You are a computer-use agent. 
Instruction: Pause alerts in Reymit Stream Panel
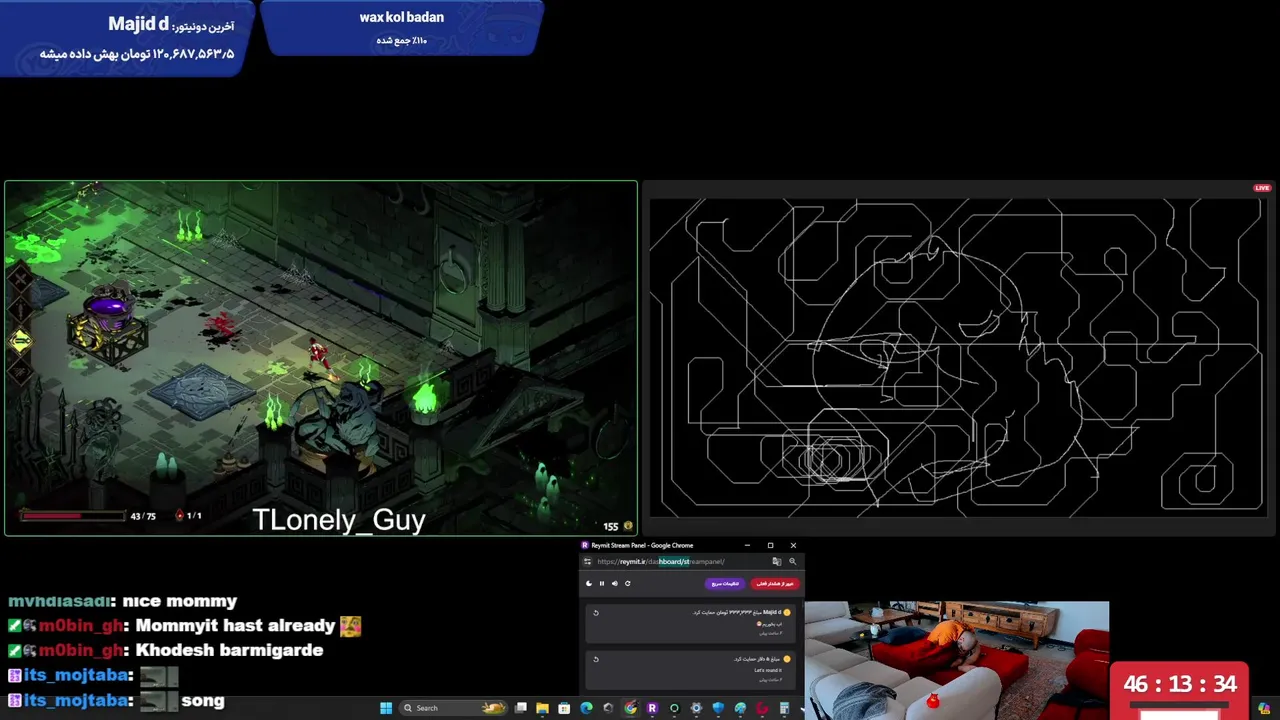pyautogui.click(x=602, y=583)
